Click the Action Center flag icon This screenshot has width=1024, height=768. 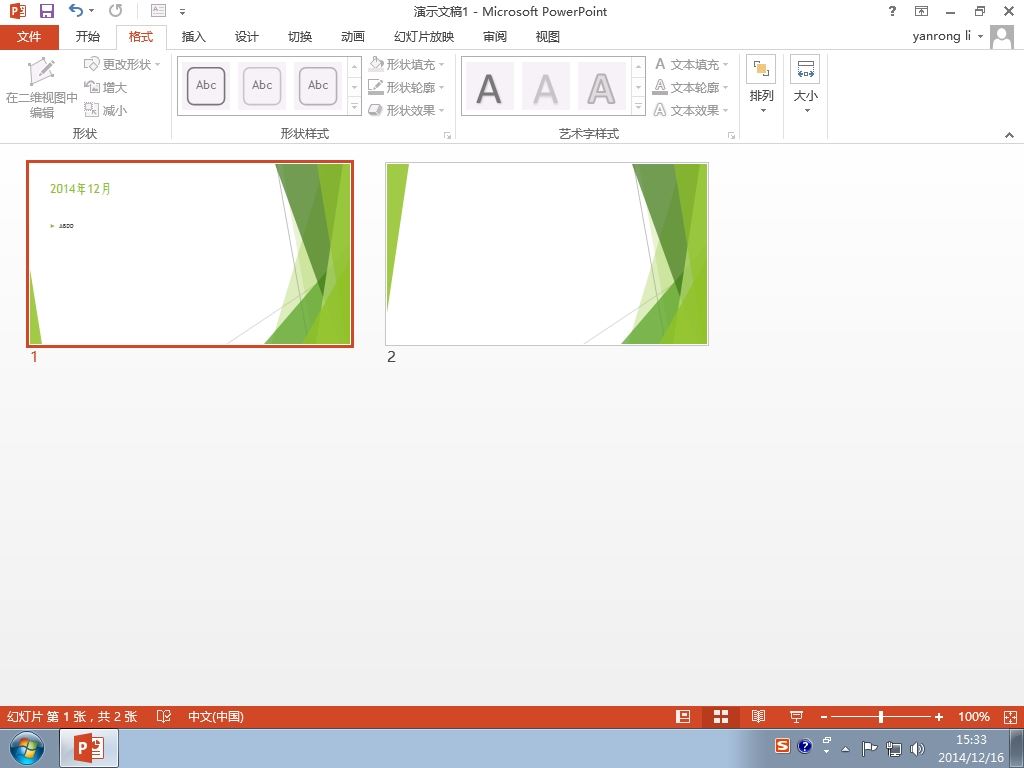(869, 748)
